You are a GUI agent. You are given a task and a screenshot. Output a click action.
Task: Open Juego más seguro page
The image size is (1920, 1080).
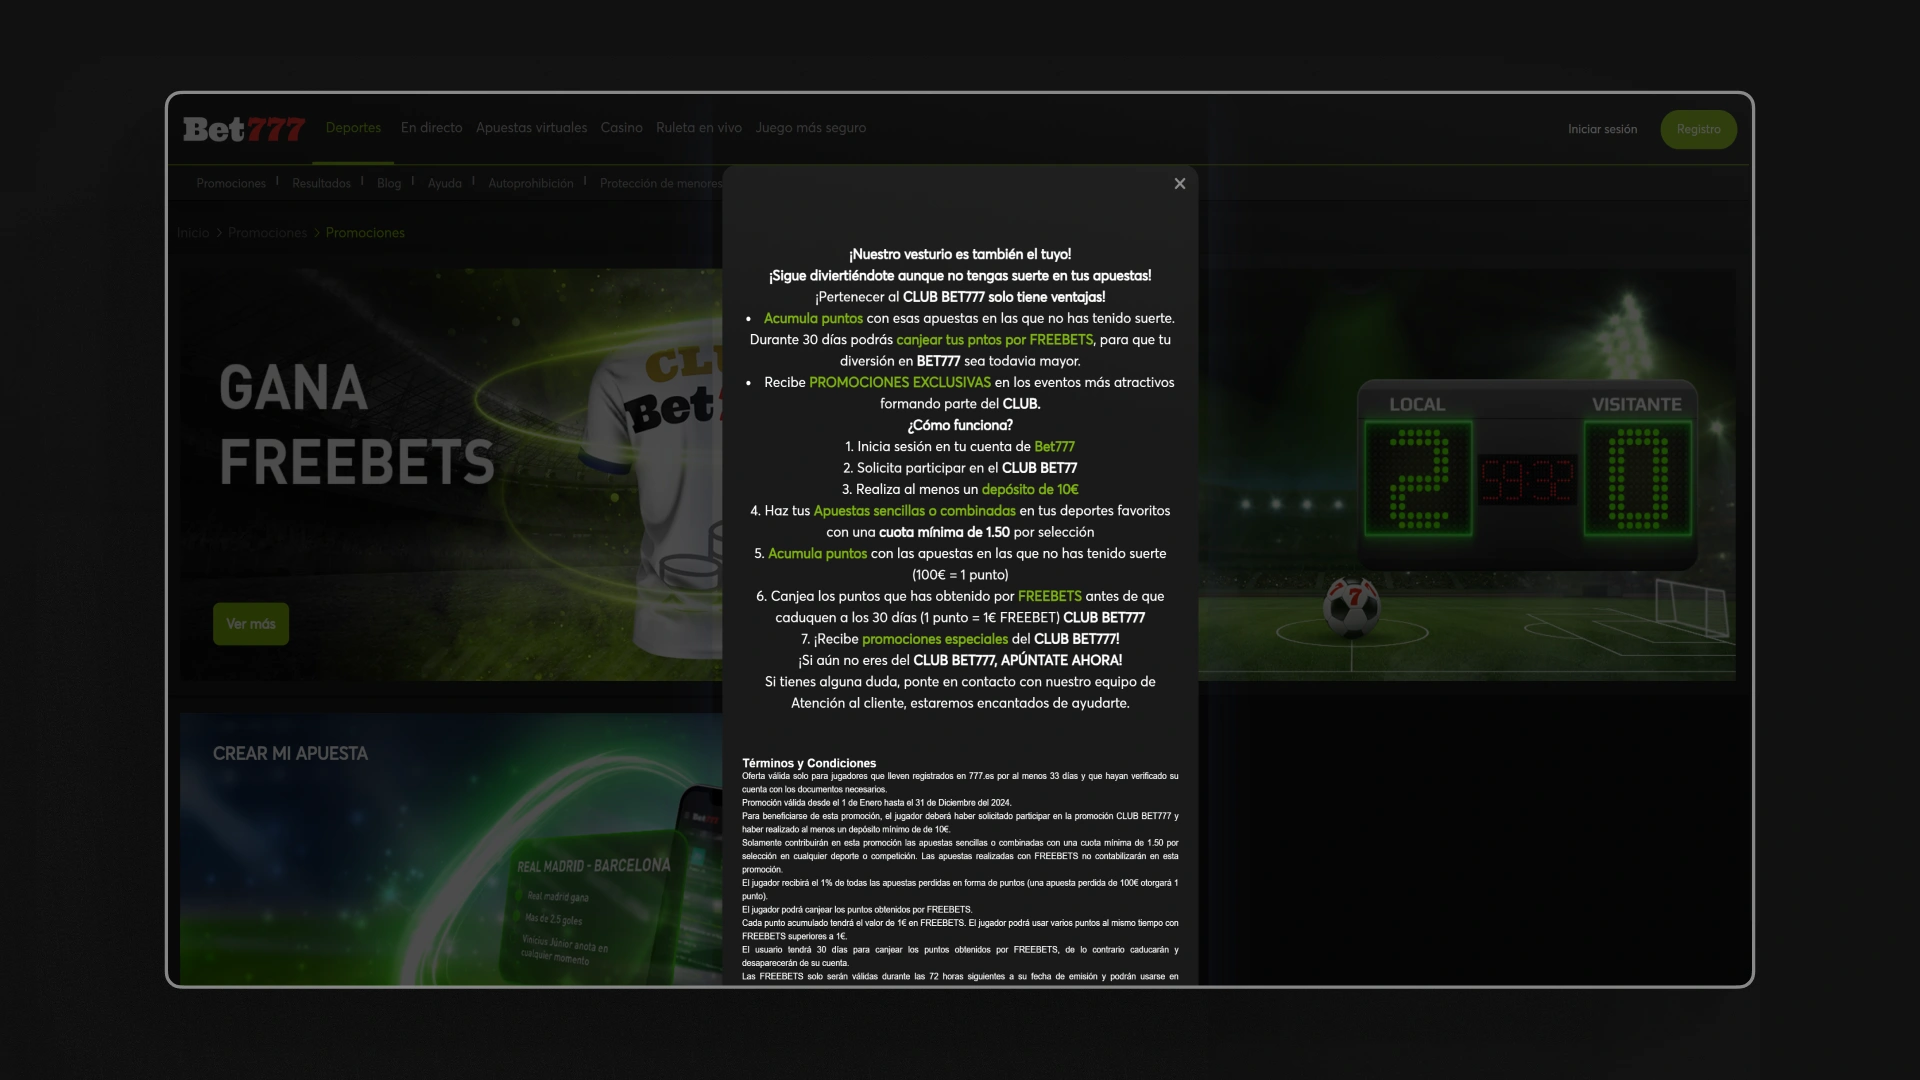coord(810,128)
